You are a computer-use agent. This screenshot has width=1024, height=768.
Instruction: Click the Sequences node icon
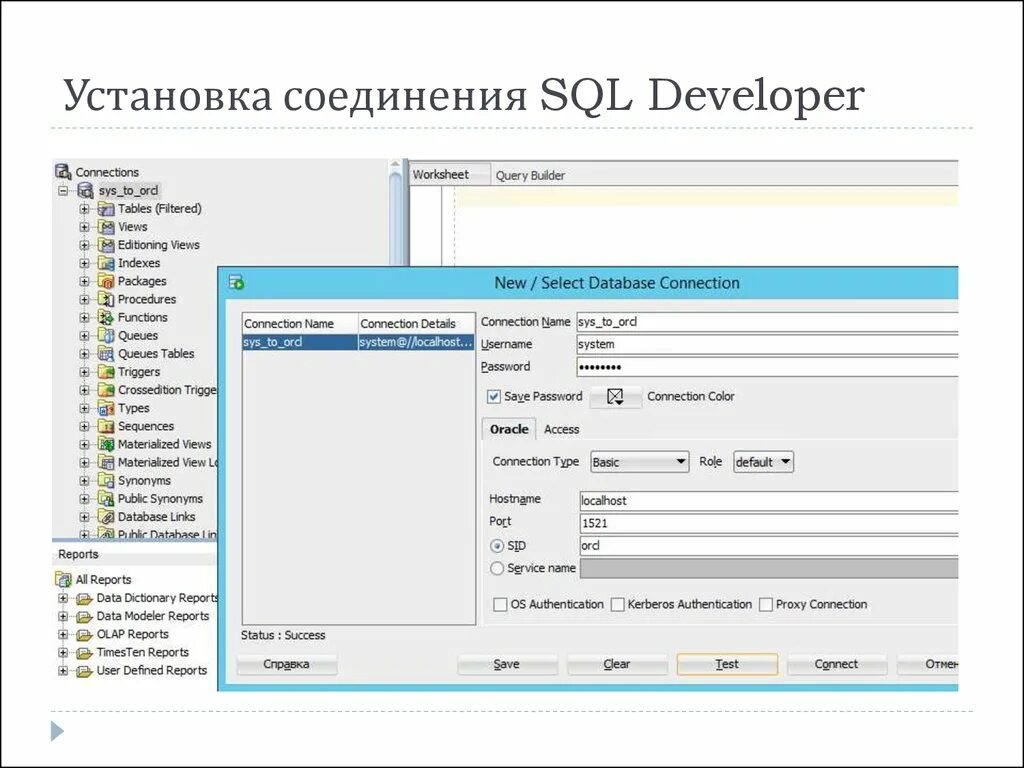106,426
